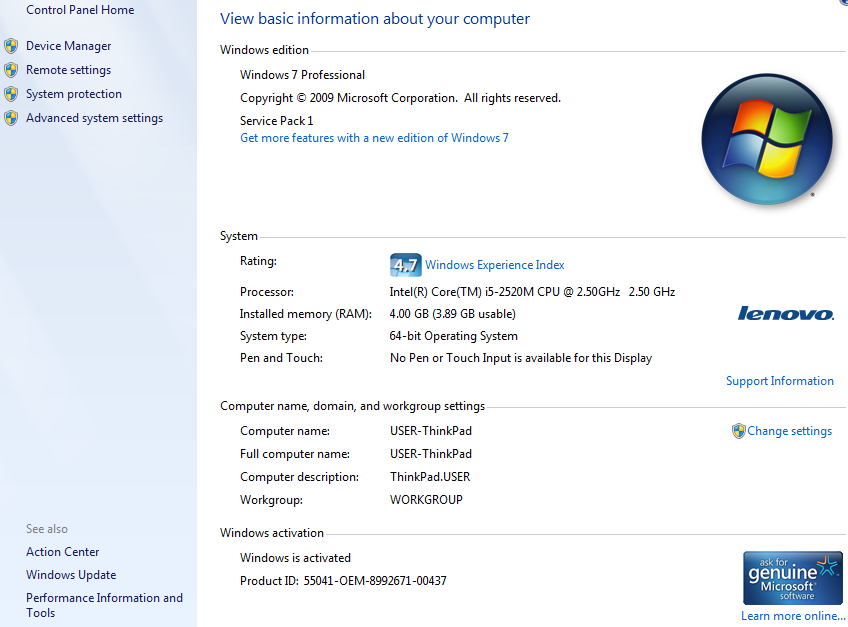
Task: Click the 'Computer name, domain, and workgroup settings' heading
Action: [x=353, y=406]
